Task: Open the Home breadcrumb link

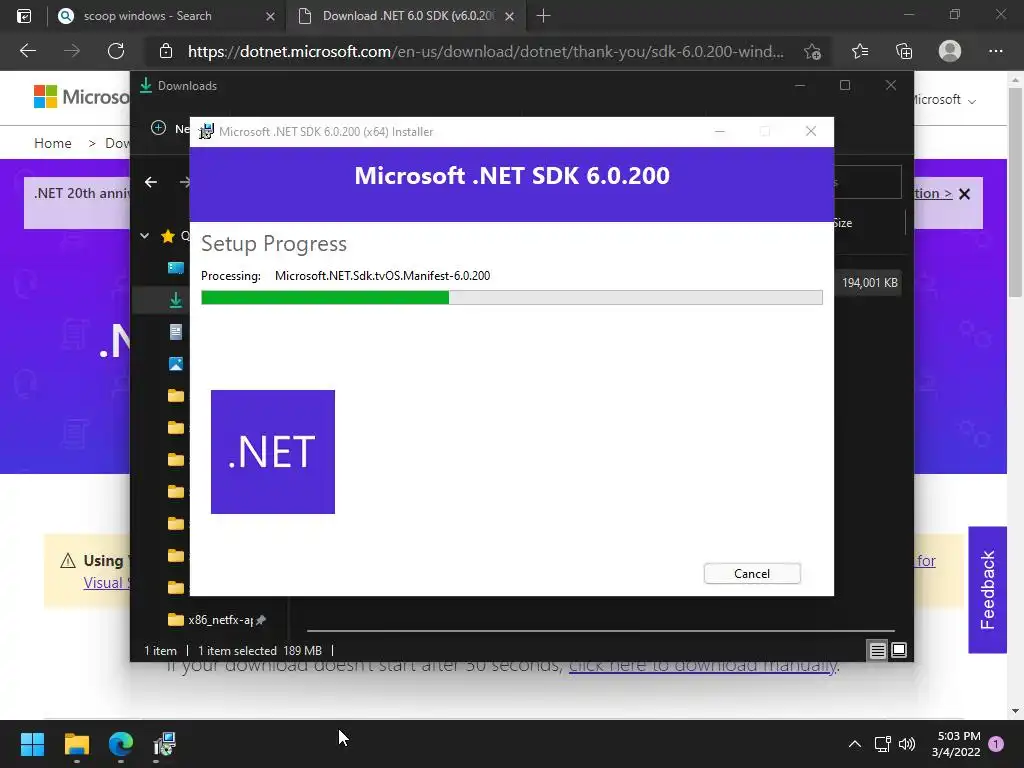Action: pos(53,143)
